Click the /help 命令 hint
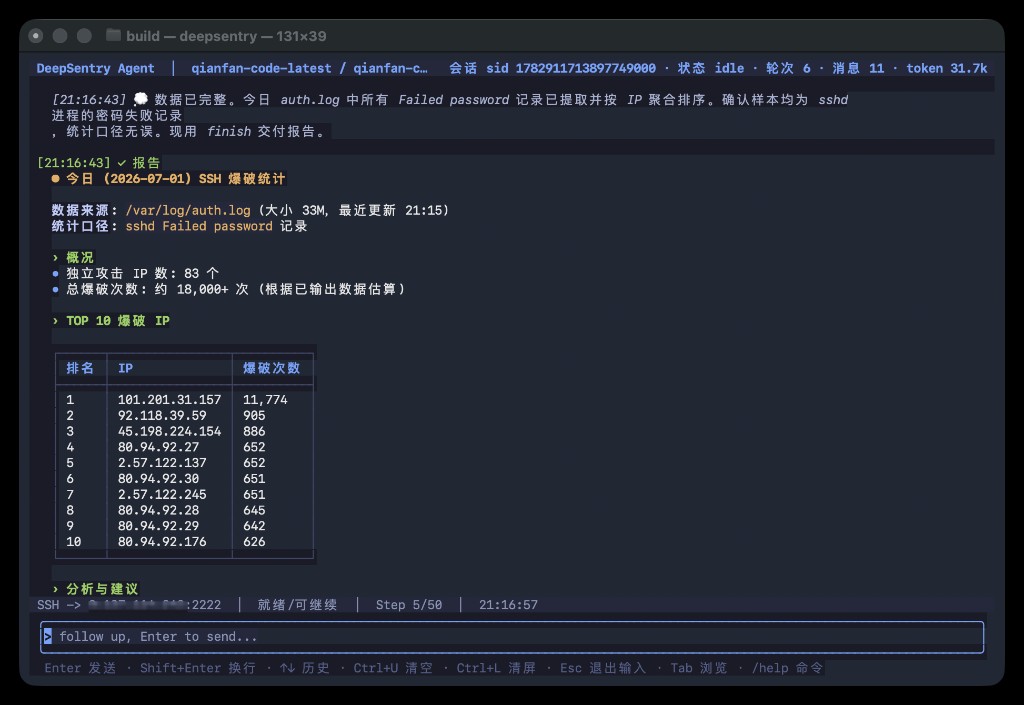Screen dimensions: 1024x705 (x=788, y=668)
